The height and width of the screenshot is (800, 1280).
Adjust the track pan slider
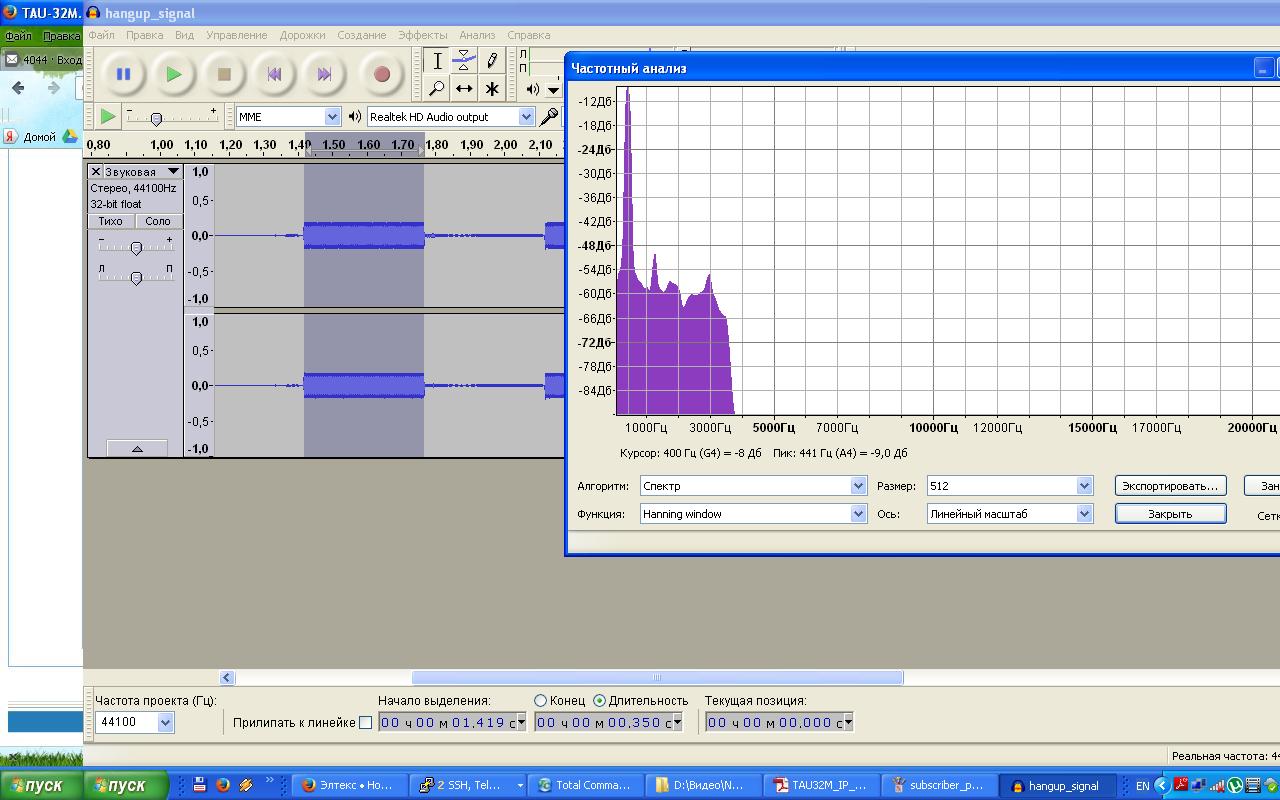(x=136, y=278)
